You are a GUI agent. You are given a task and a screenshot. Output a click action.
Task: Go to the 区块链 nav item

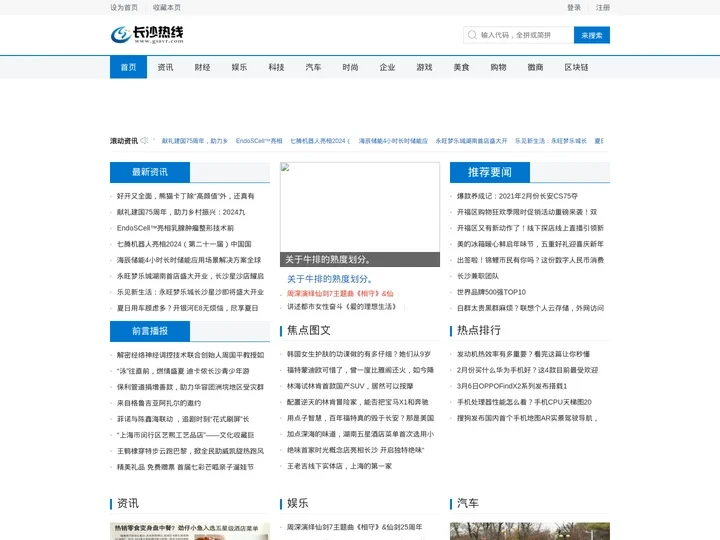coord(576,67)
